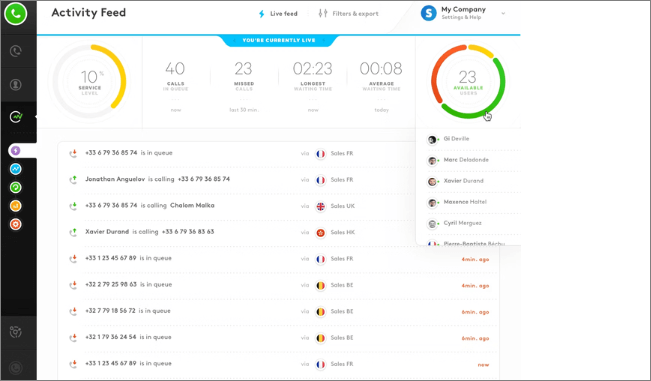Select the red settings sidebar icon
Image resolution: width=651 pixels, height=381 pixels.
pos(16,225)
